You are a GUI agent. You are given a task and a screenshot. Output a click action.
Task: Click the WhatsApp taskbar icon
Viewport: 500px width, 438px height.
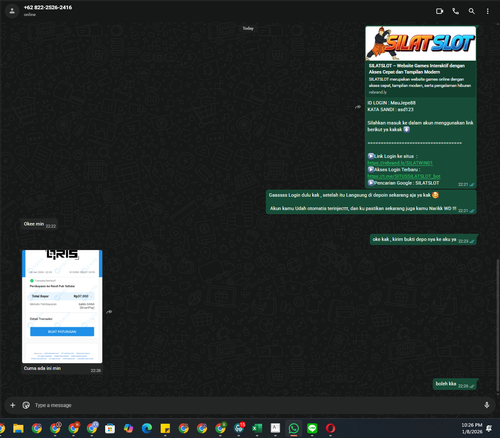[294, 428]
